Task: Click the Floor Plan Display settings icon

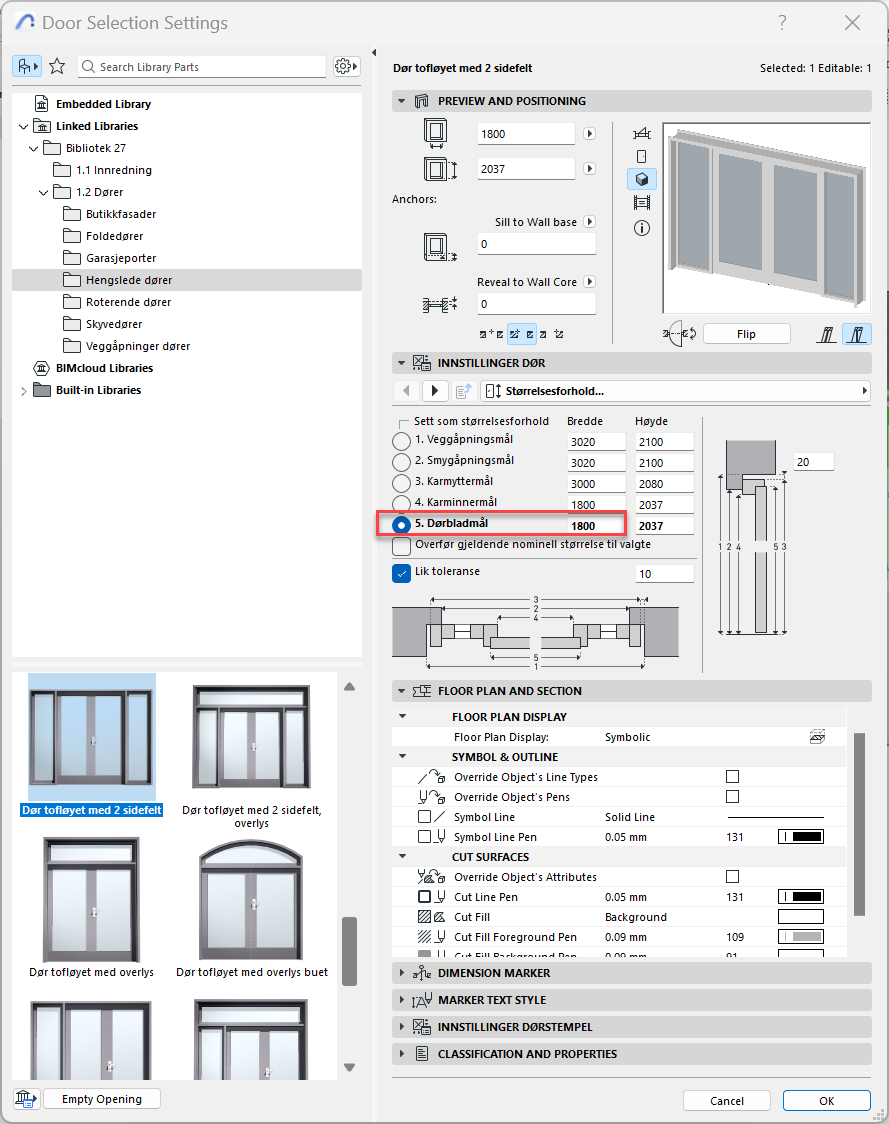Action: (817, 737)
